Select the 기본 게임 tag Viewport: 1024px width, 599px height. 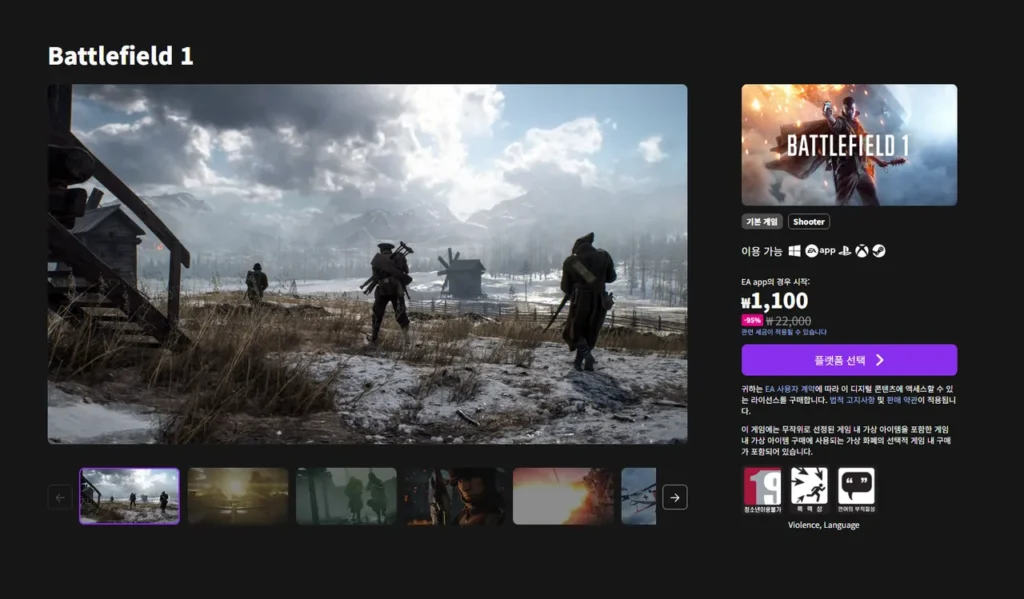point(762,222)
